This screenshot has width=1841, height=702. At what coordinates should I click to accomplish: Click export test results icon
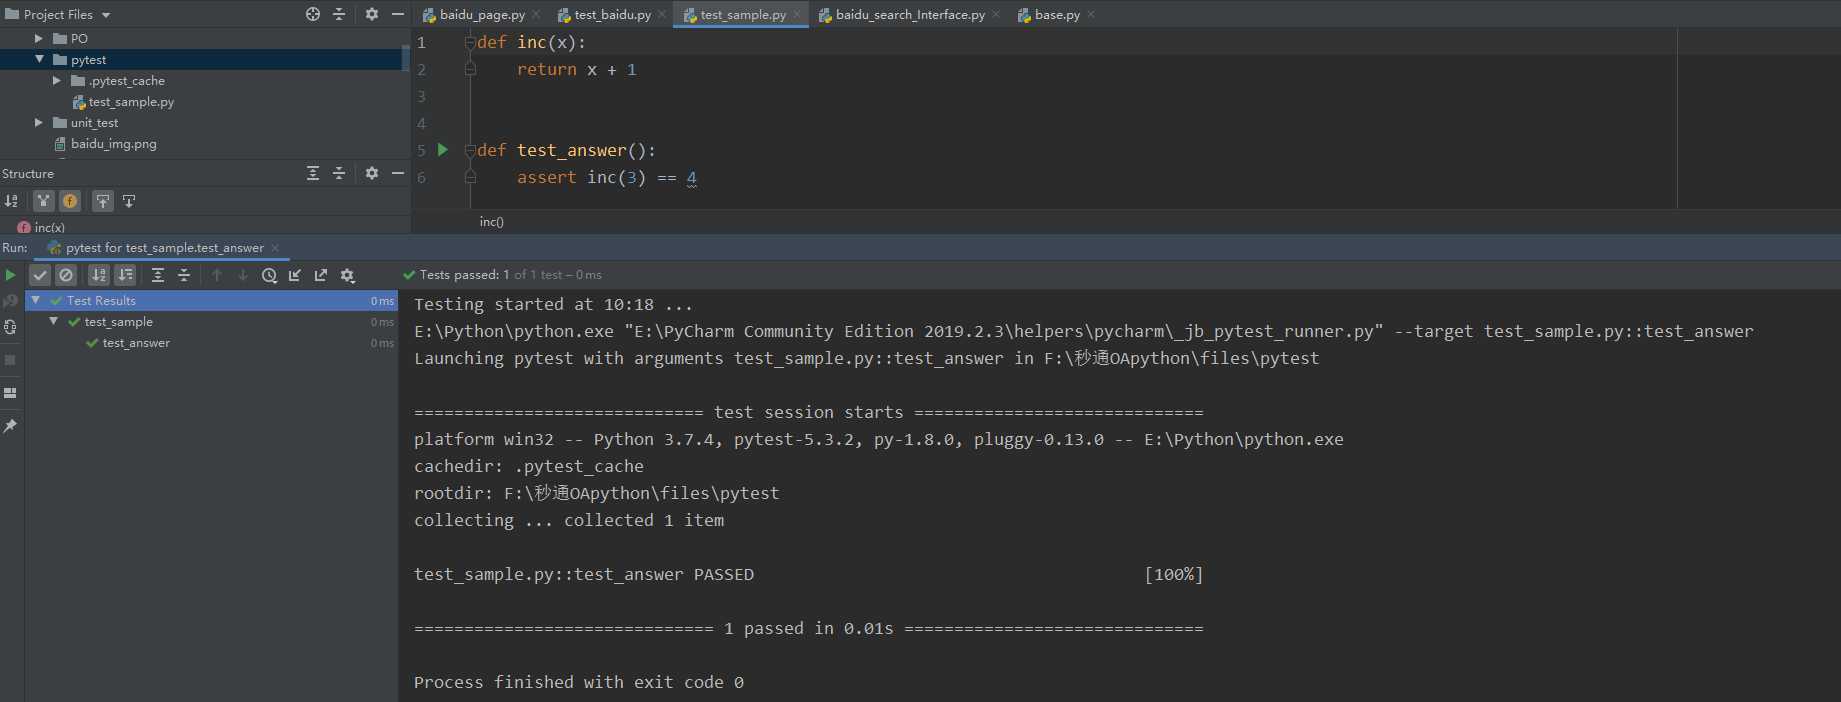coord(321,276)
